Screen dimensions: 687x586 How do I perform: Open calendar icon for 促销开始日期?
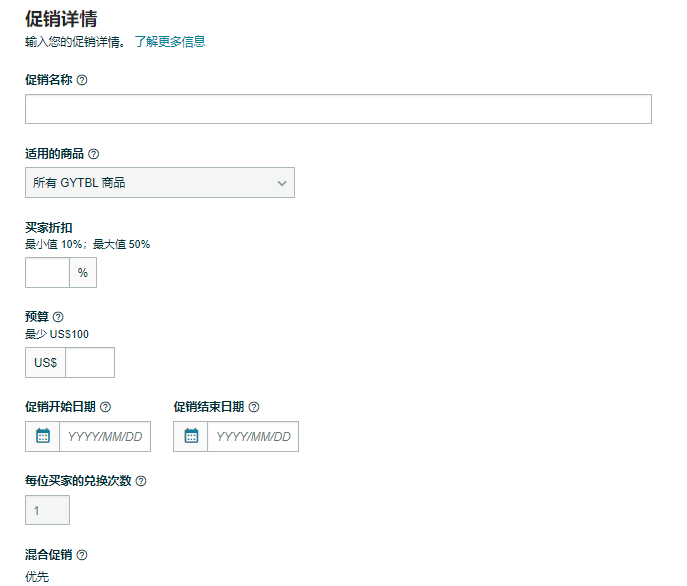pos(42,436)
